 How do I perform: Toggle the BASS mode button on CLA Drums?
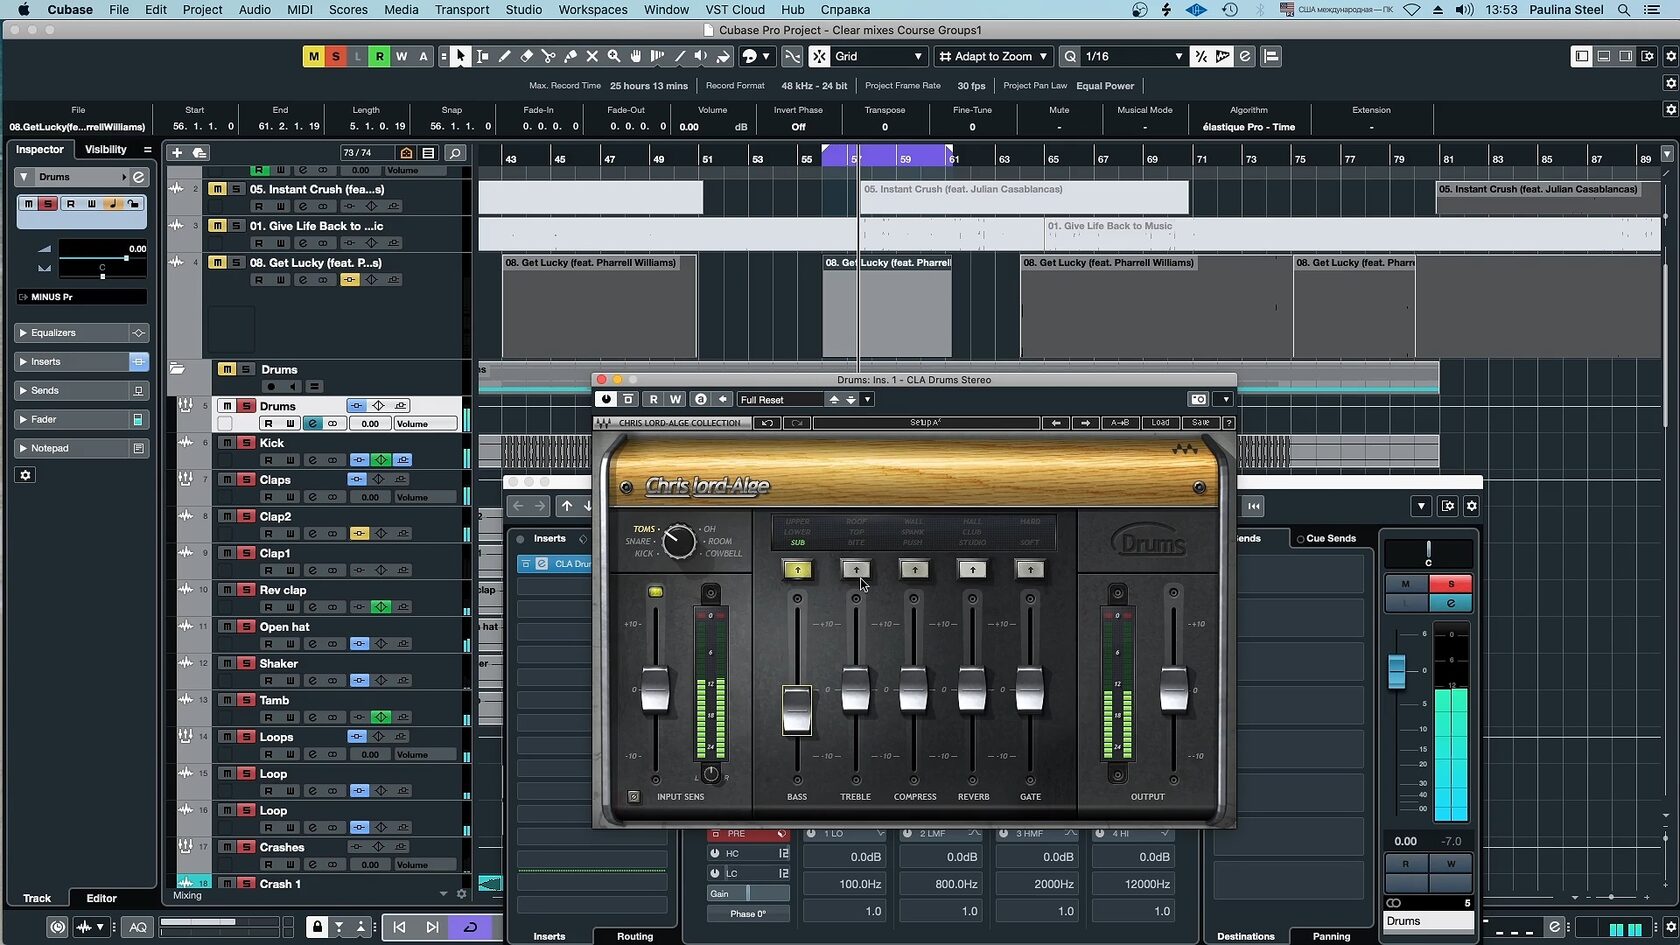[797, 570]
